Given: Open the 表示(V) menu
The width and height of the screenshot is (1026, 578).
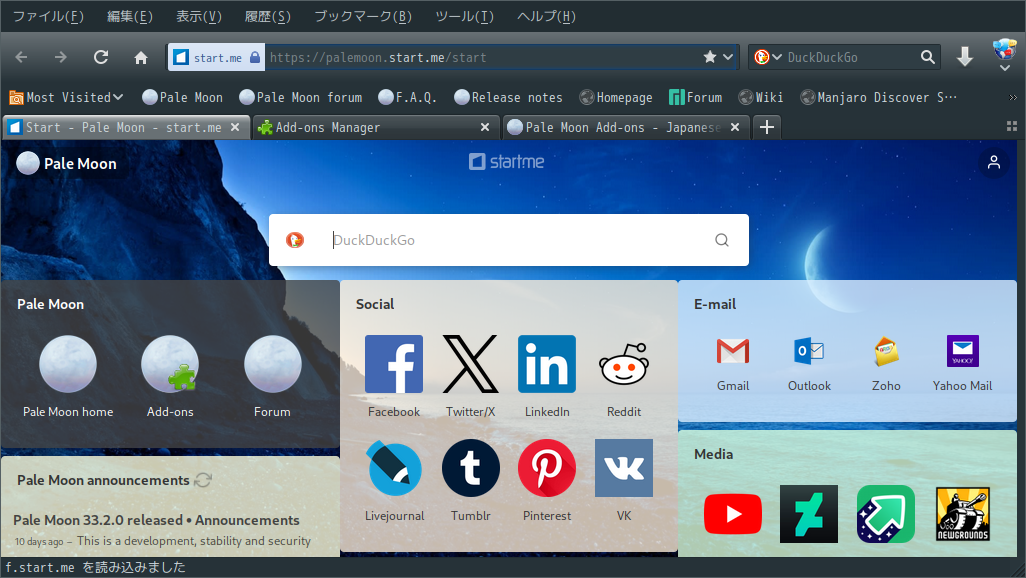Looking at the screenshot, I should (199, 16).
